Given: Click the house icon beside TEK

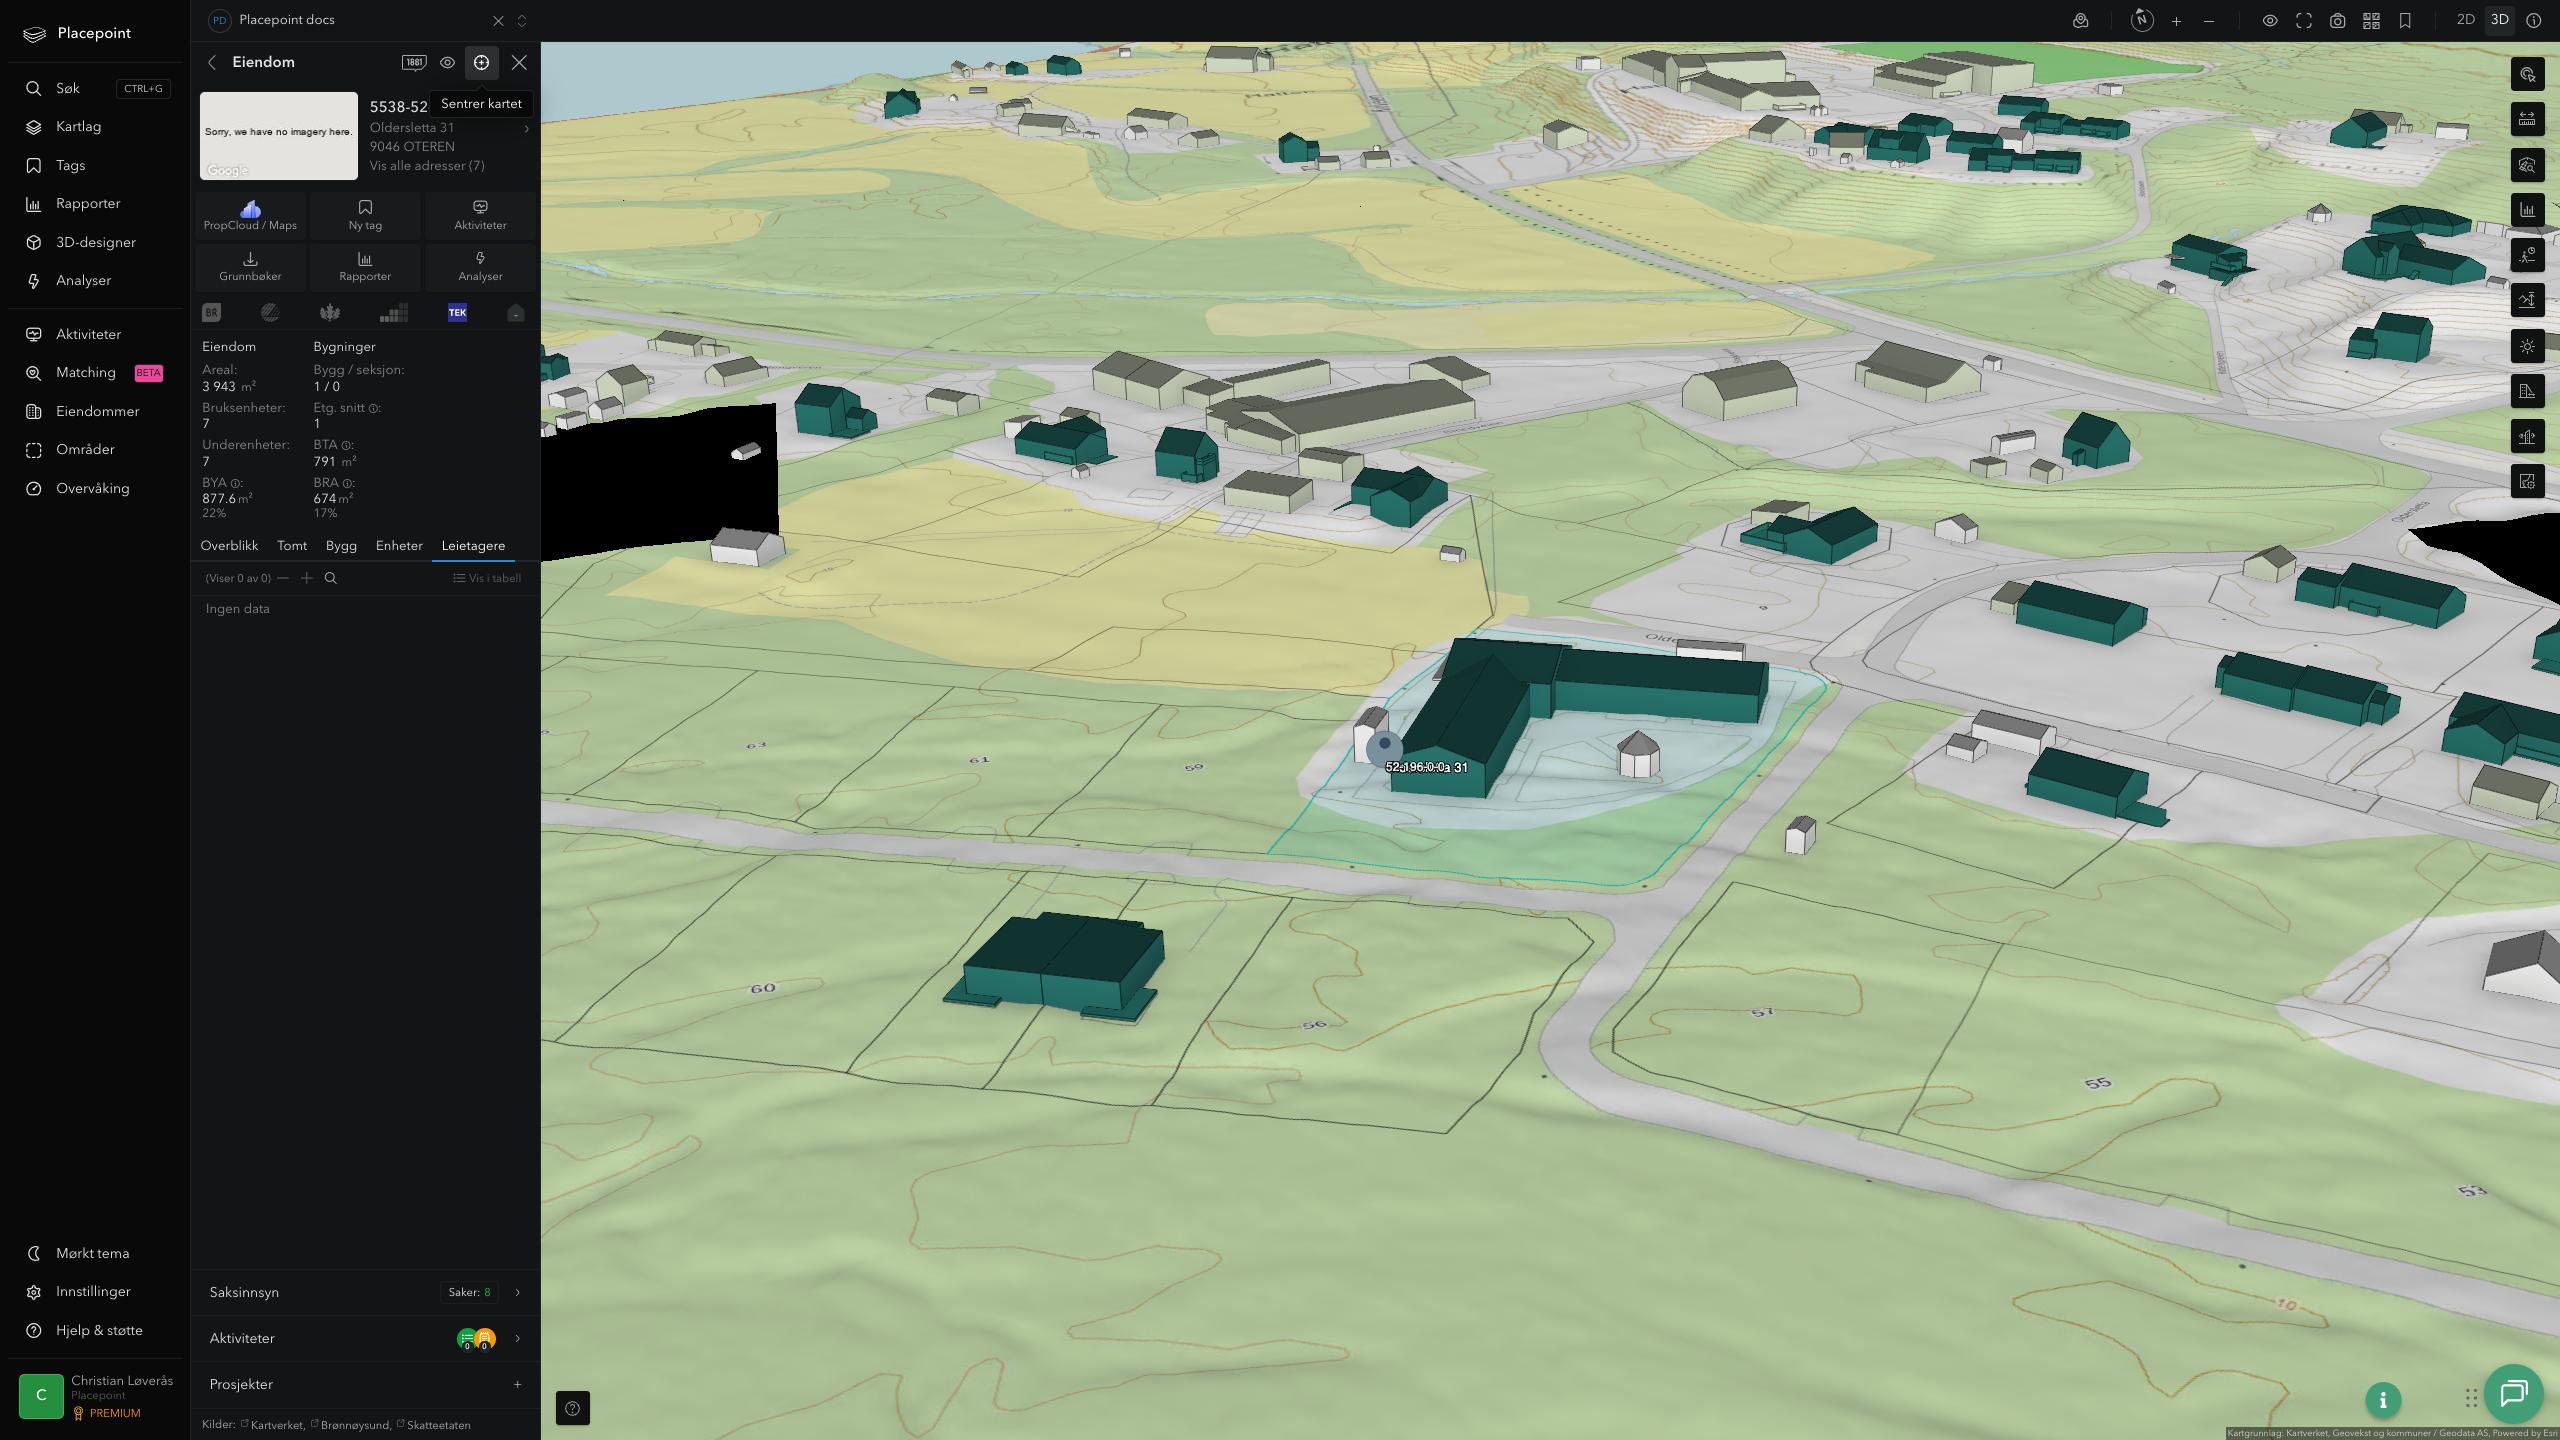Looking at the screenshot, I should [516, 313].
